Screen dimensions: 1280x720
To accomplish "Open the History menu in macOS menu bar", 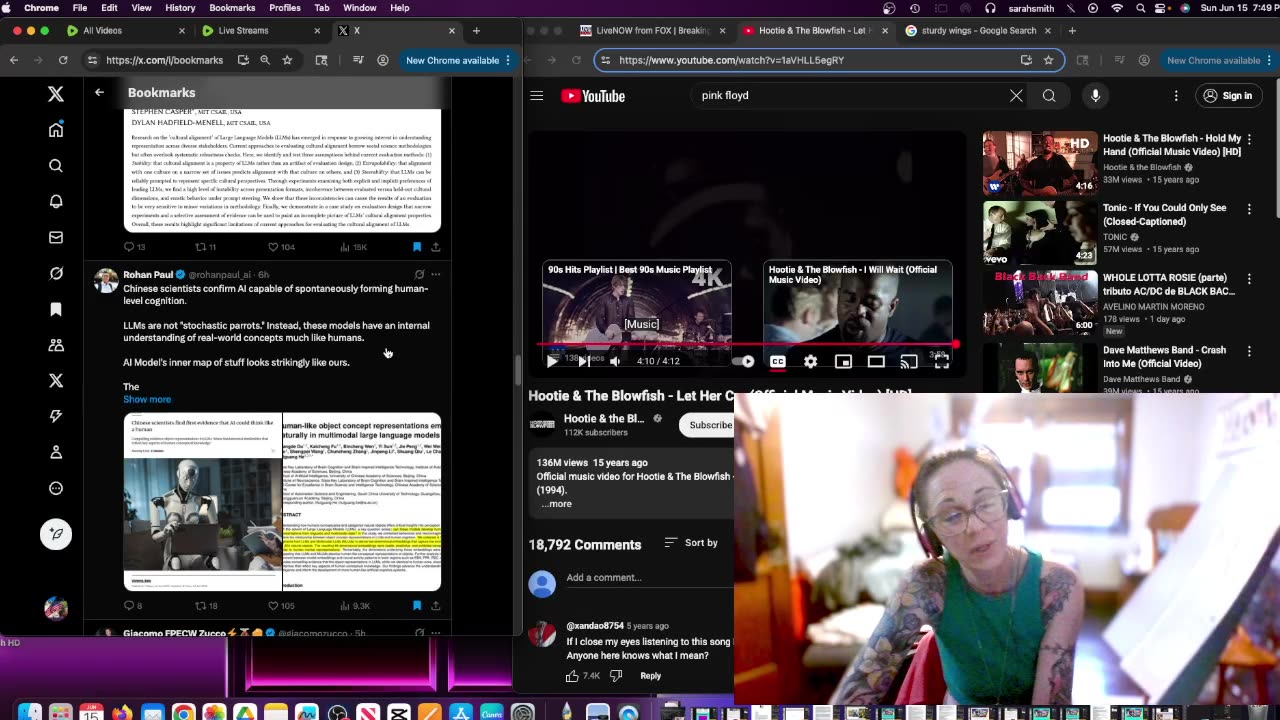I will 180,8.
